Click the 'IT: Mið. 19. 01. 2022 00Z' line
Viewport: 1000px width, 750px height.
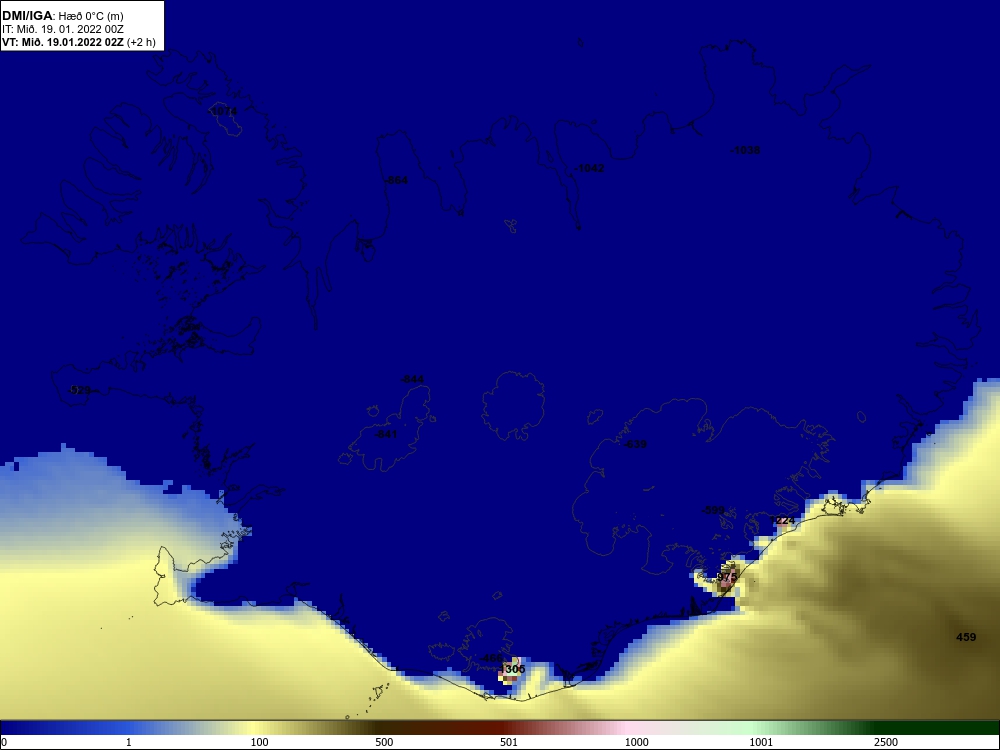(x=62, y=29)
